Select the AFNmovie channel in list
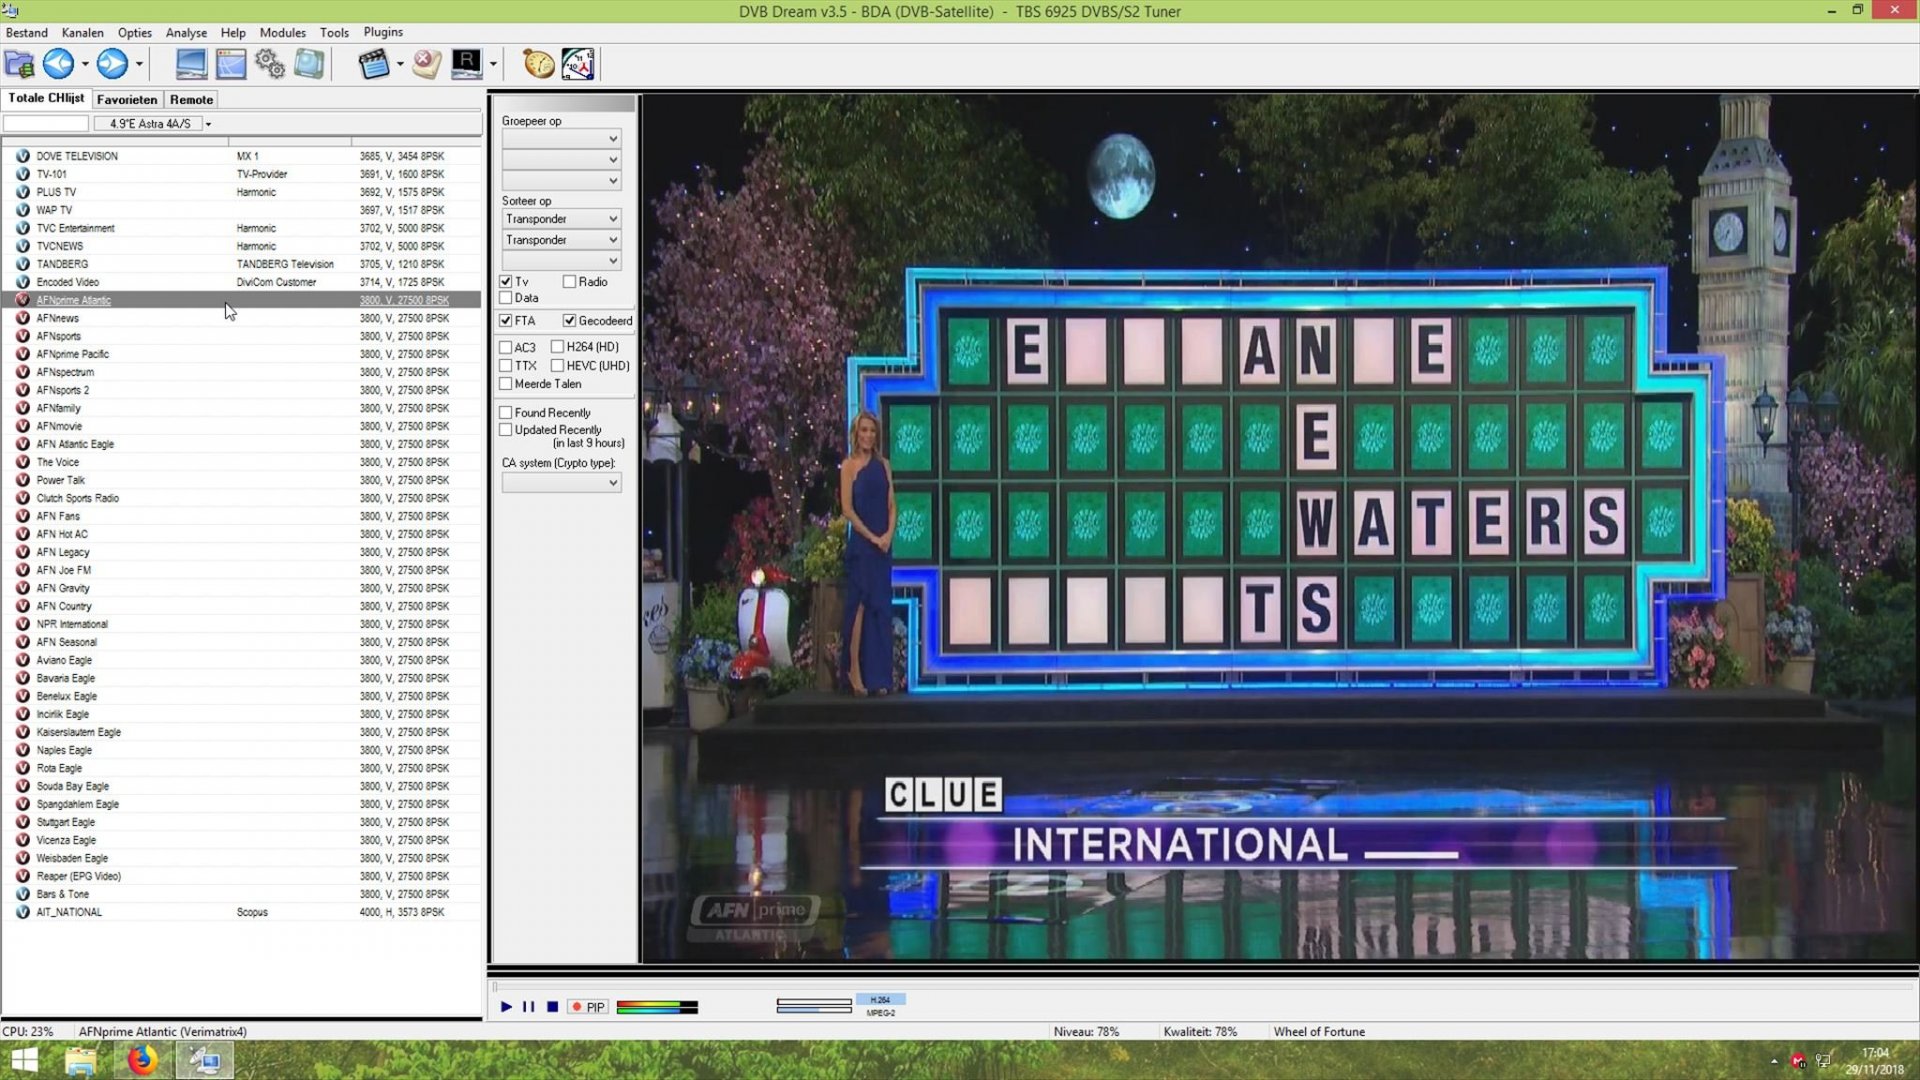Image resolution: width=1920 pixels, height=1080 pixels. point(59,426)
